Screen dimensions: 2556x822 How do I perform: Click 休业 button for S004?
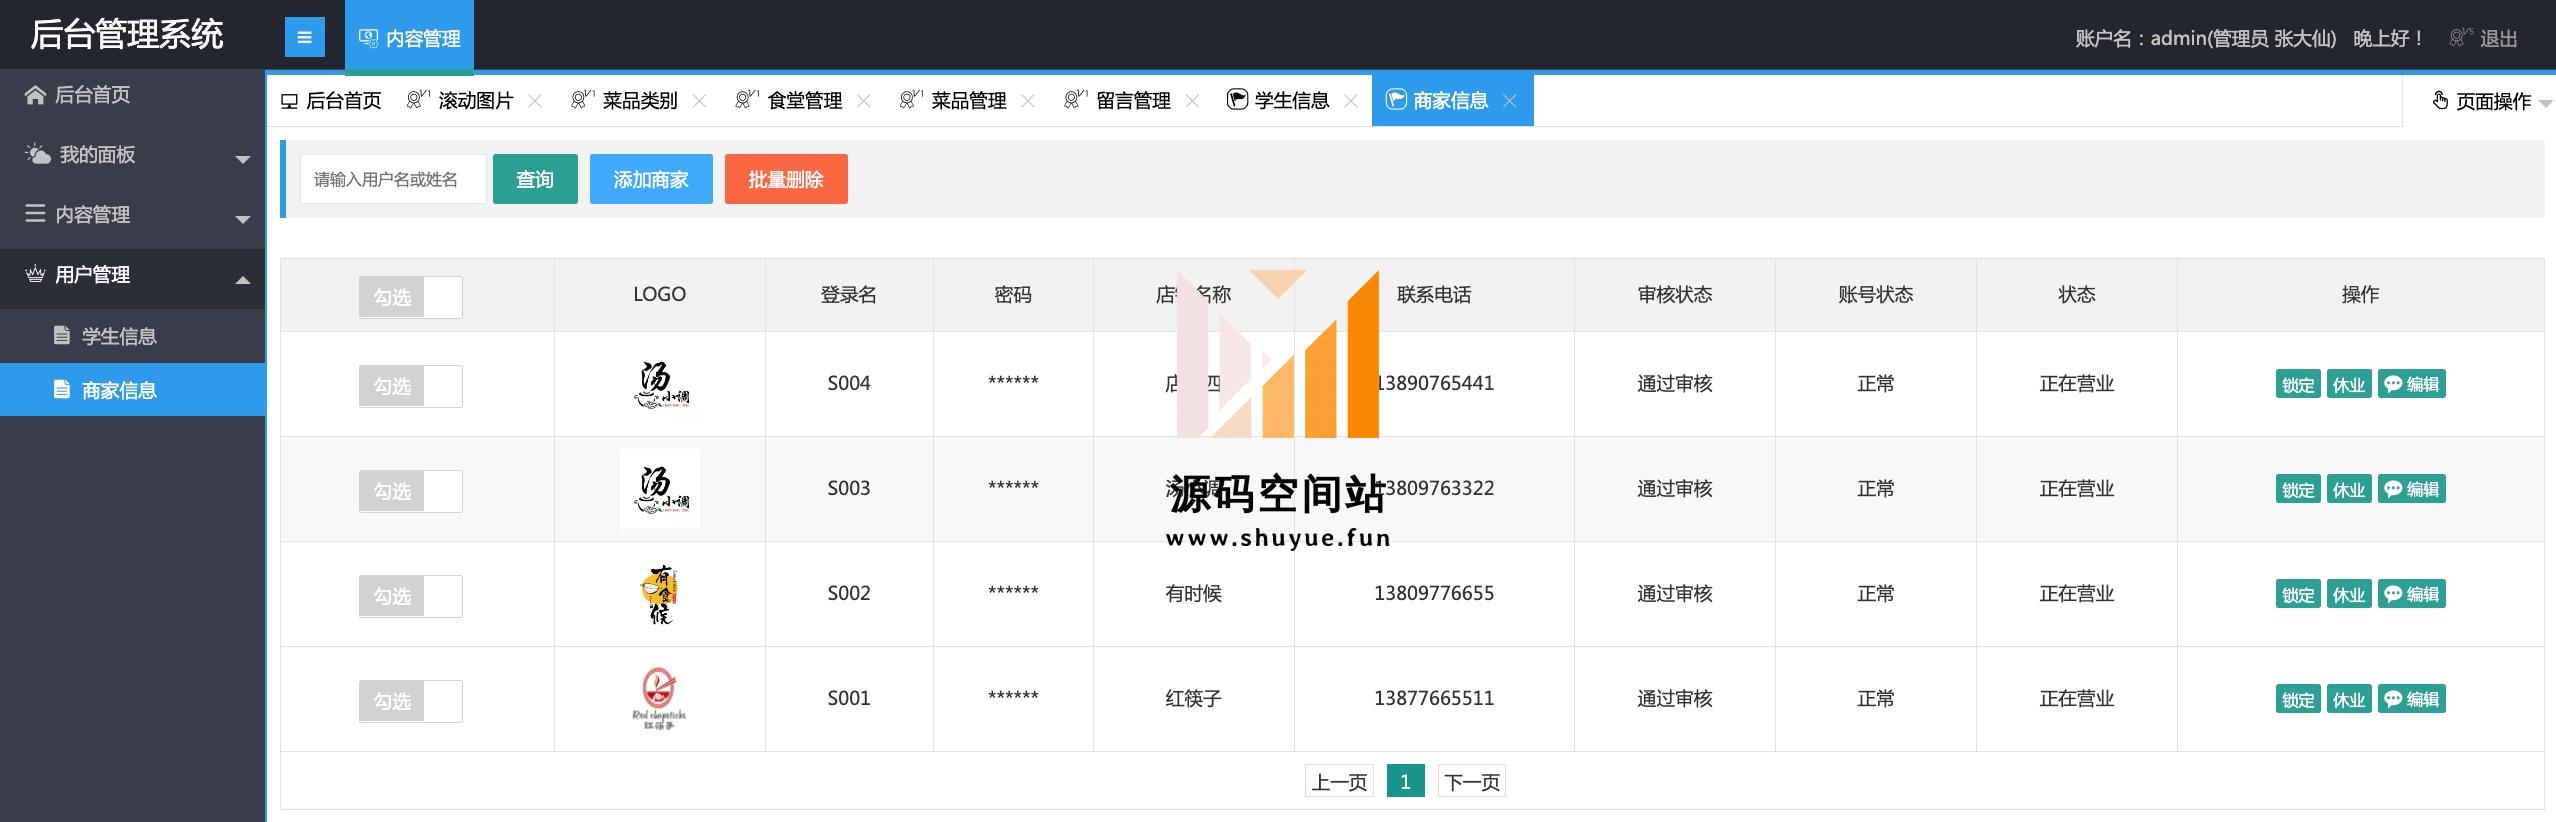2349,384
